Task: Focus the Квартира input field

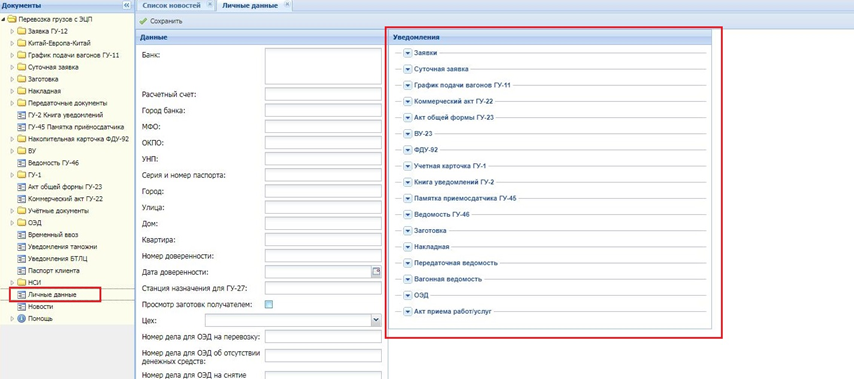Action: (x=324, y=240)
